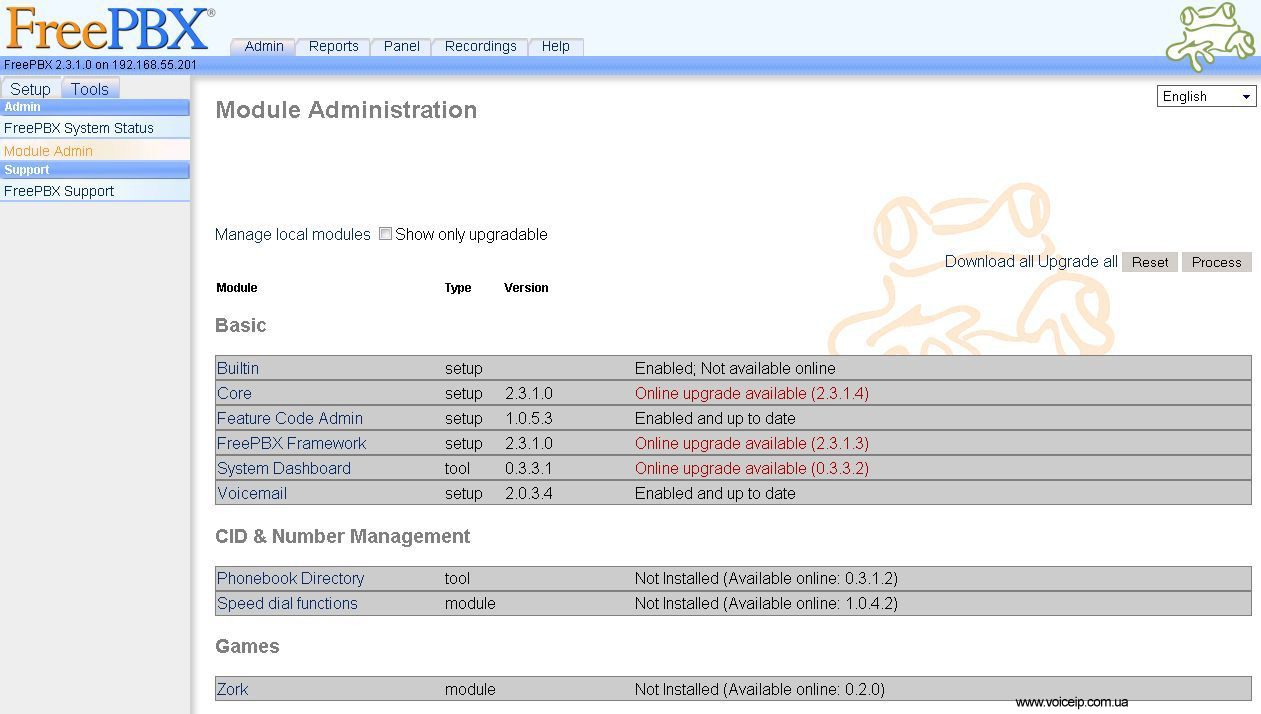Expand the Core module
1261x714 pixels.
click(x=234, y=393)
